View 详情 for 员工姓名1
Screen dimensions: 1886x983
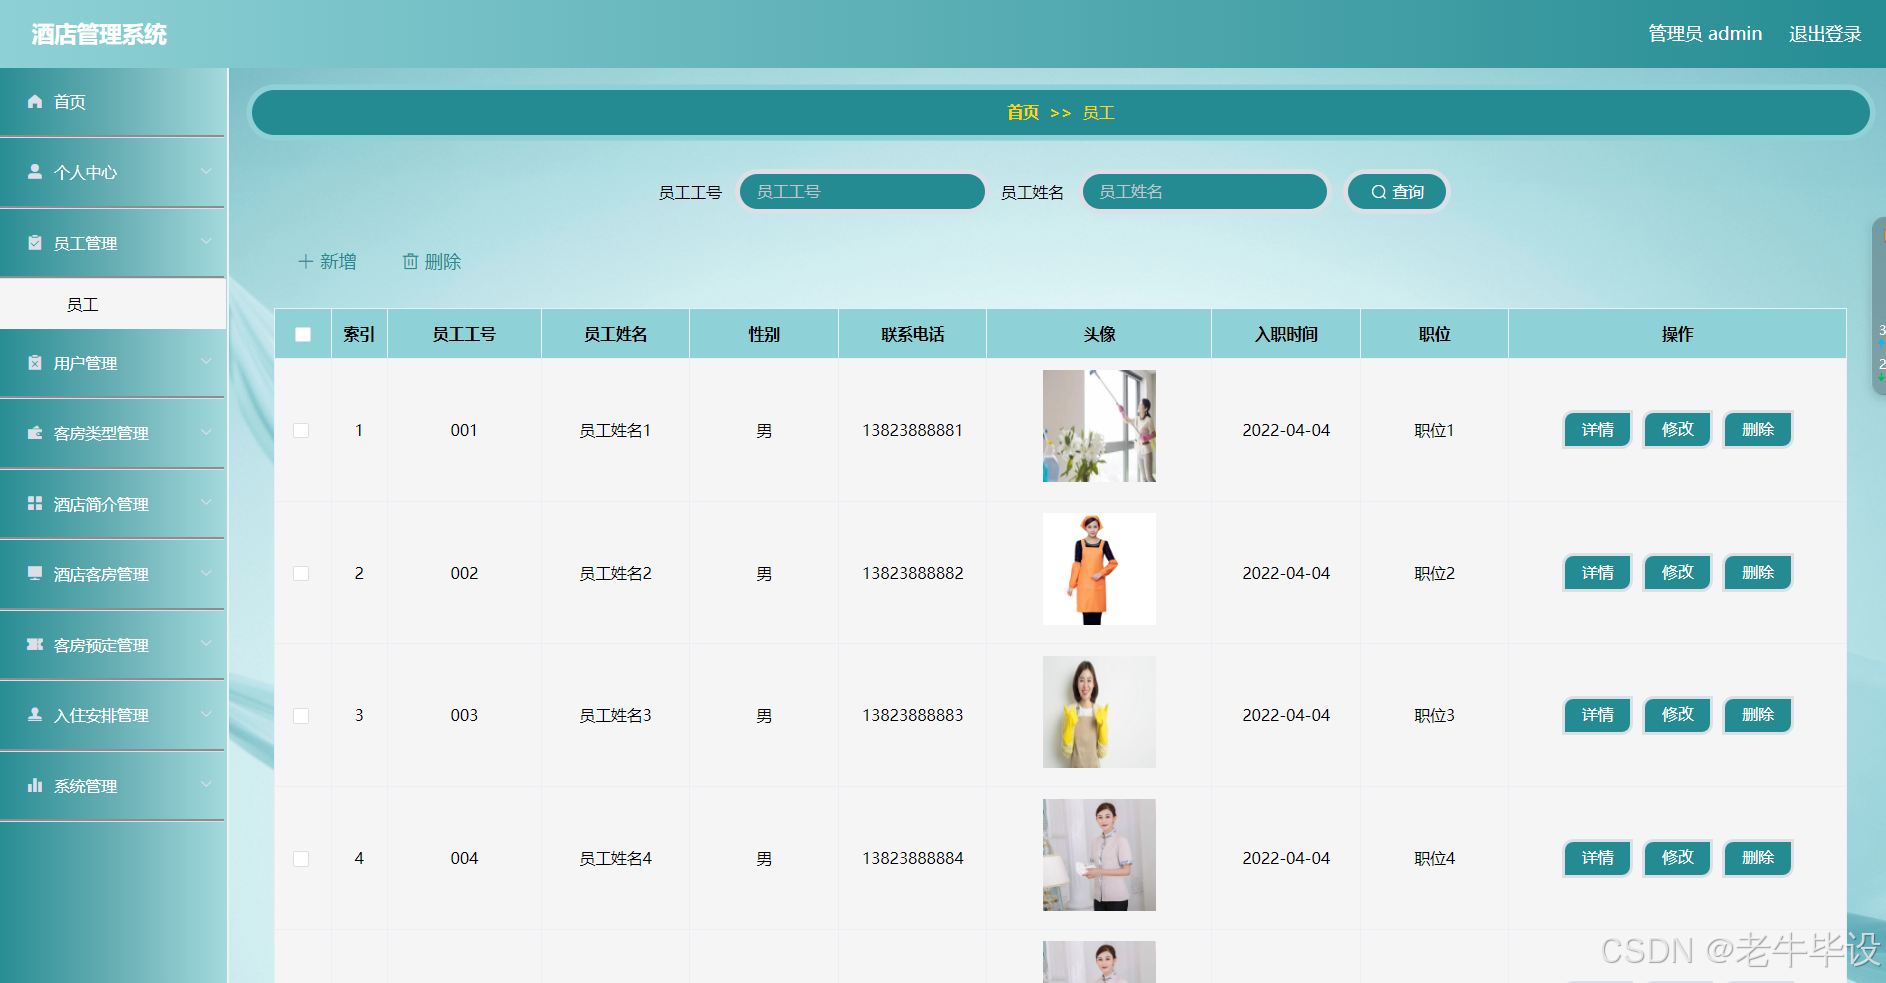[x=1597, y=430]
